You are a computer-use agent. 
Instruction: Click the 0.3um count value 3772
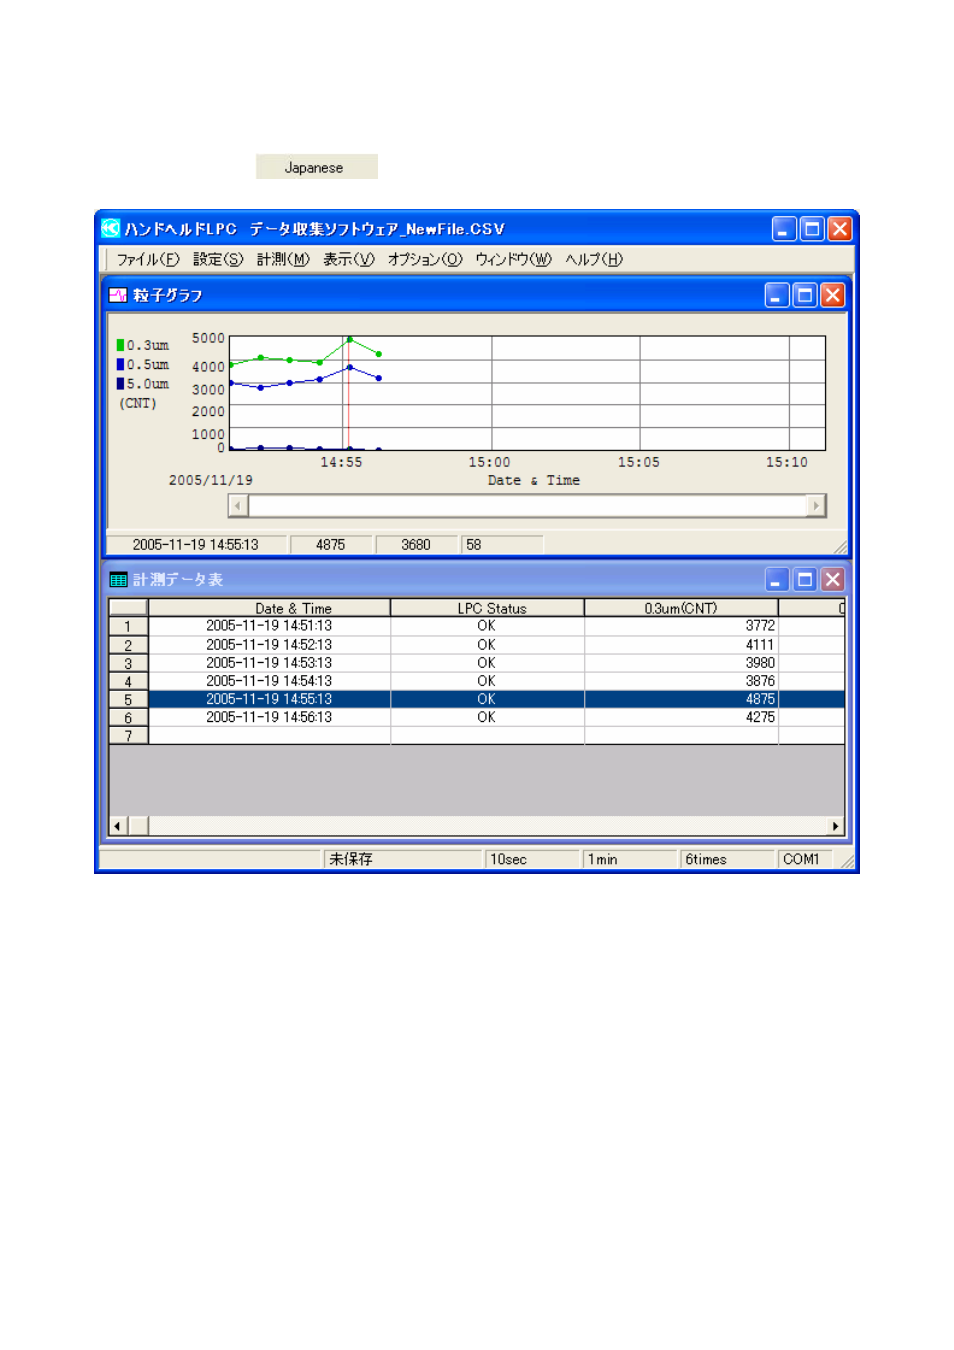click(760, 626)
